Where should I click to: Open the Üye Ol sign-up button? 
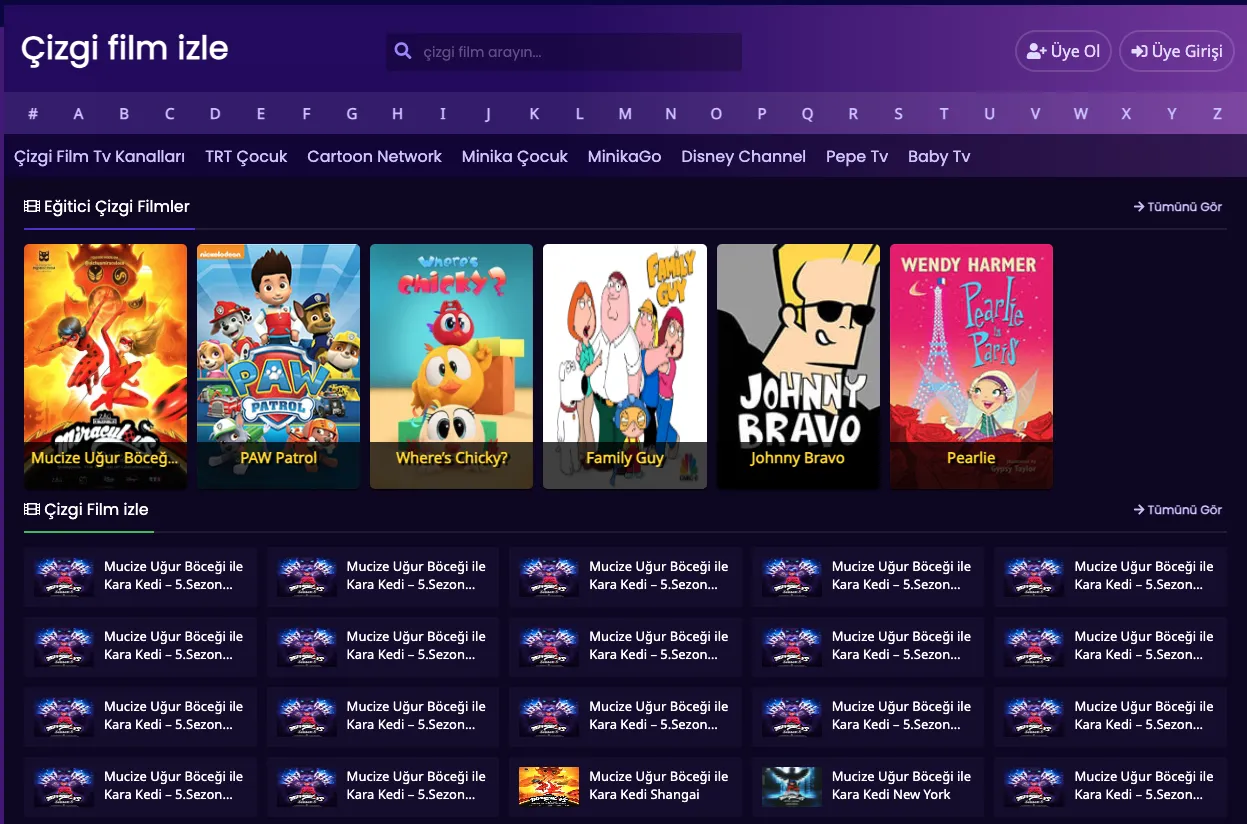coord(1063,51)
